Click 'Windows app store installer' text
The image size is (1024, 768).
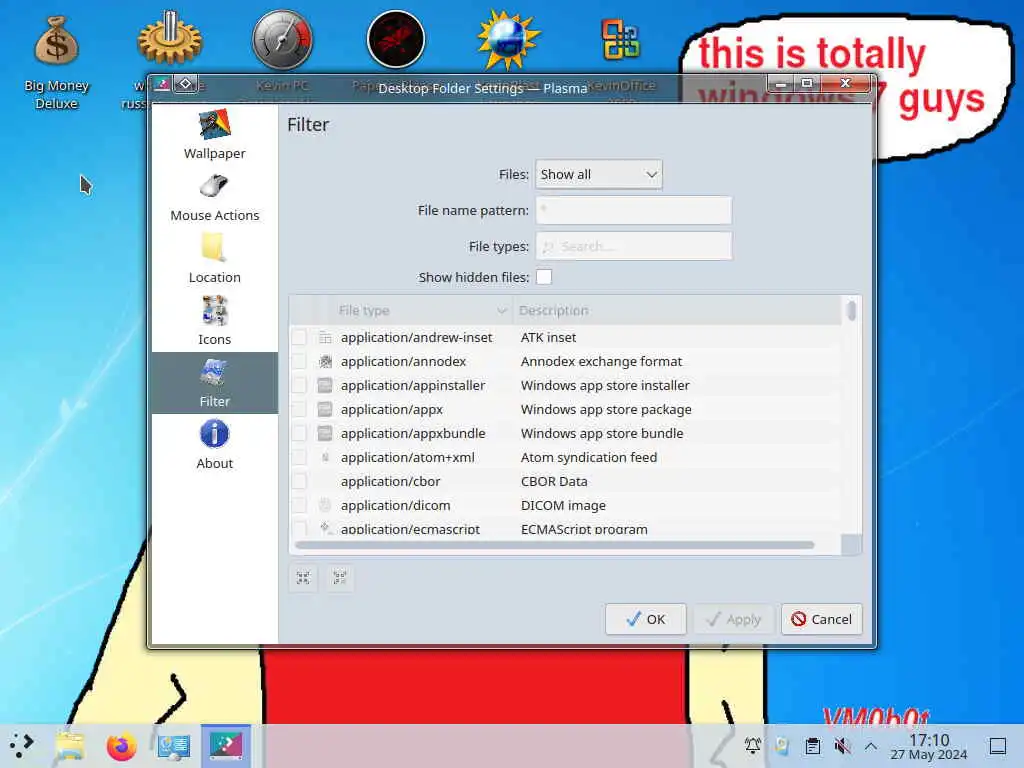605,385
